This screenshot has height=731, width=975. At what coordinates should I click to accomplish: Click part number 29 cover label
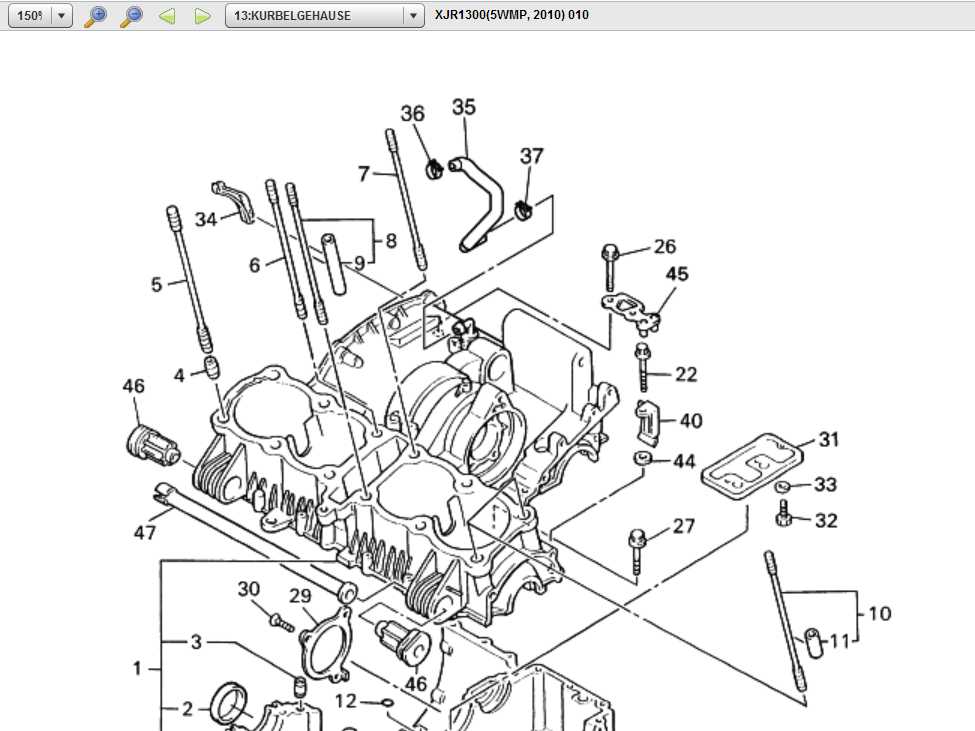tap(300, 596)
